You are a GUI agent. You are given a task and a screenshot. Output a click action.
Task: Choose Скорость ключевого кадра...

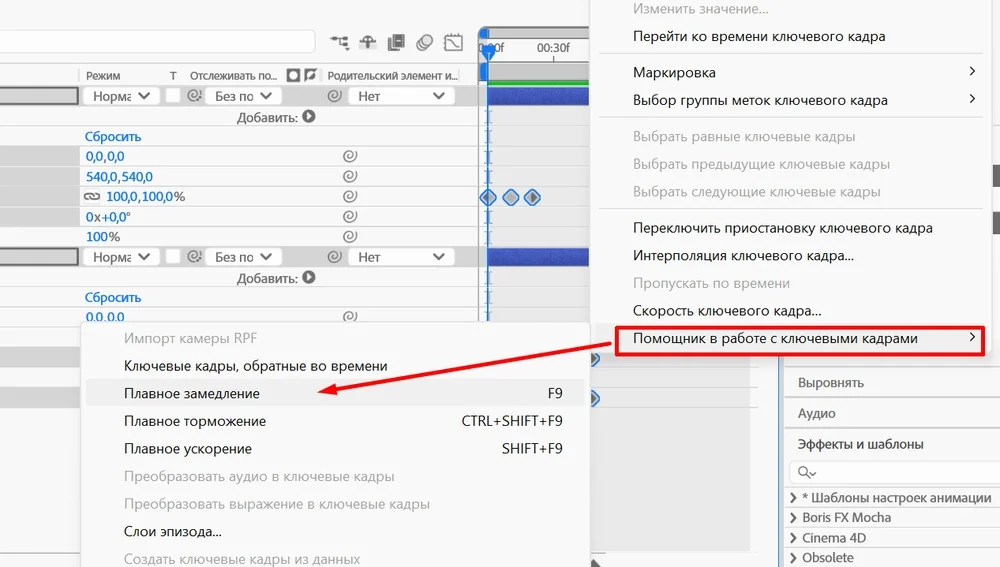tap(727, 311)
